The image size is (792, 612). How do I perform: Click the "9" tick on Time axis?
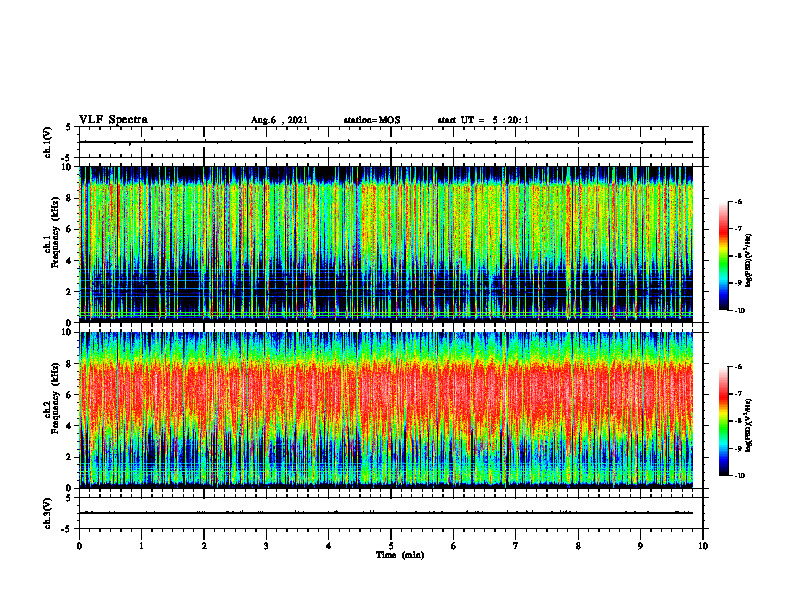pos(640,545)
